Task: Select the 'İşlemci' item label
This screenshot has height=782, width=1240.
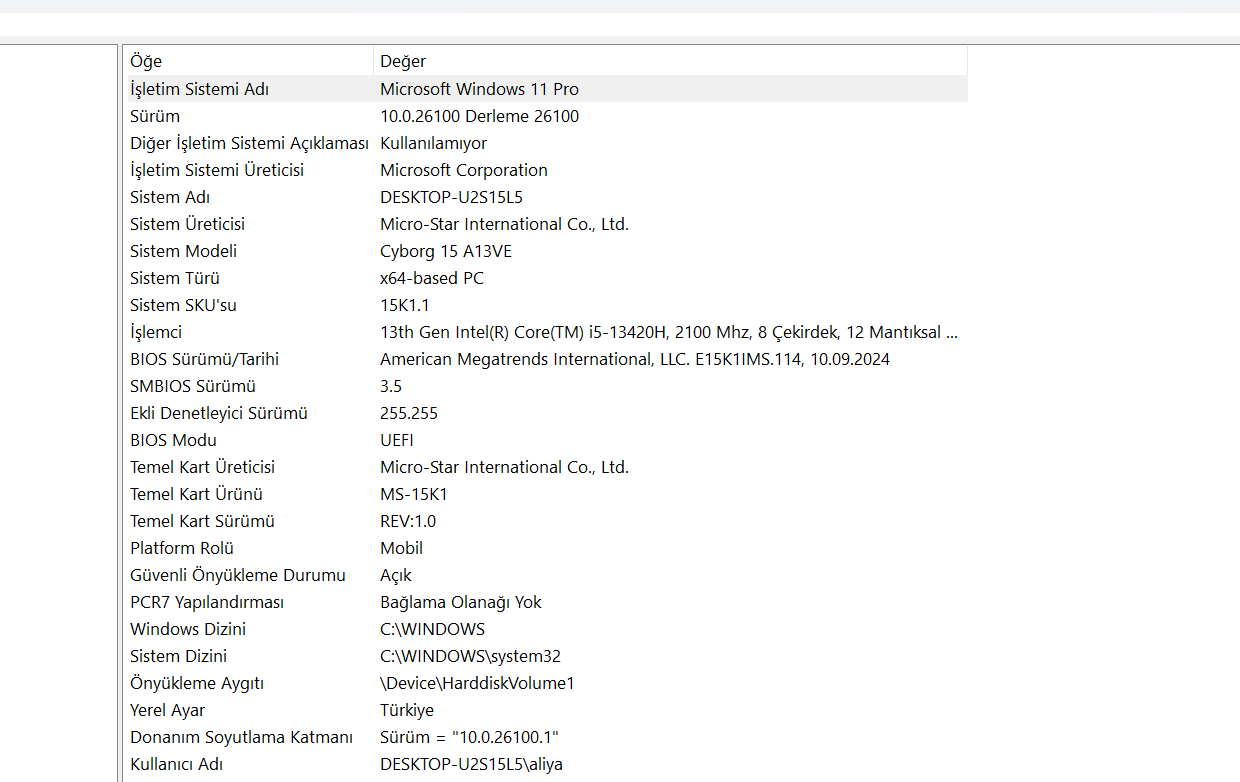Action: (x=156, y=332)
